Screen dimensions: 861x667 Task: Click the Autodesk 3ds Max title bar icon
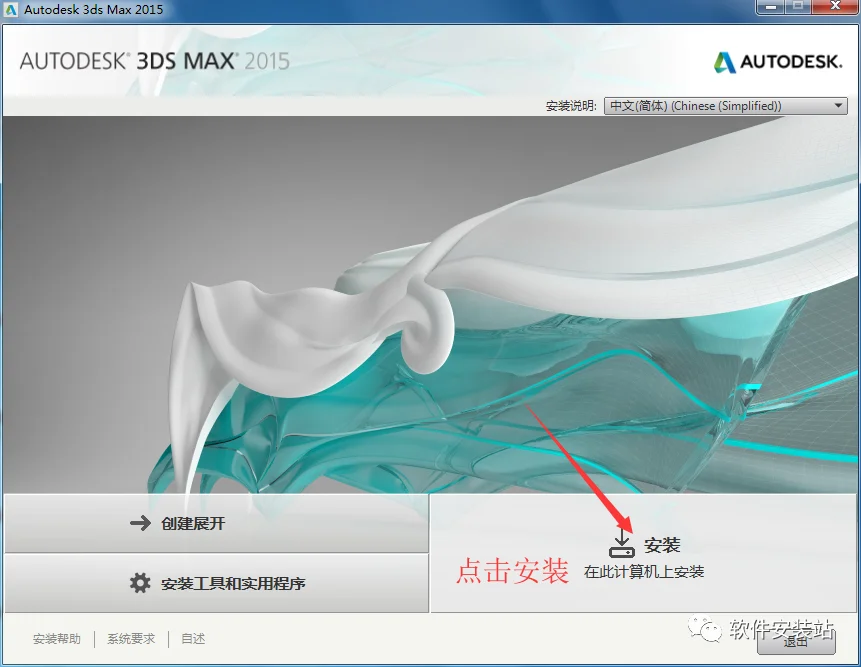point(10,9)
